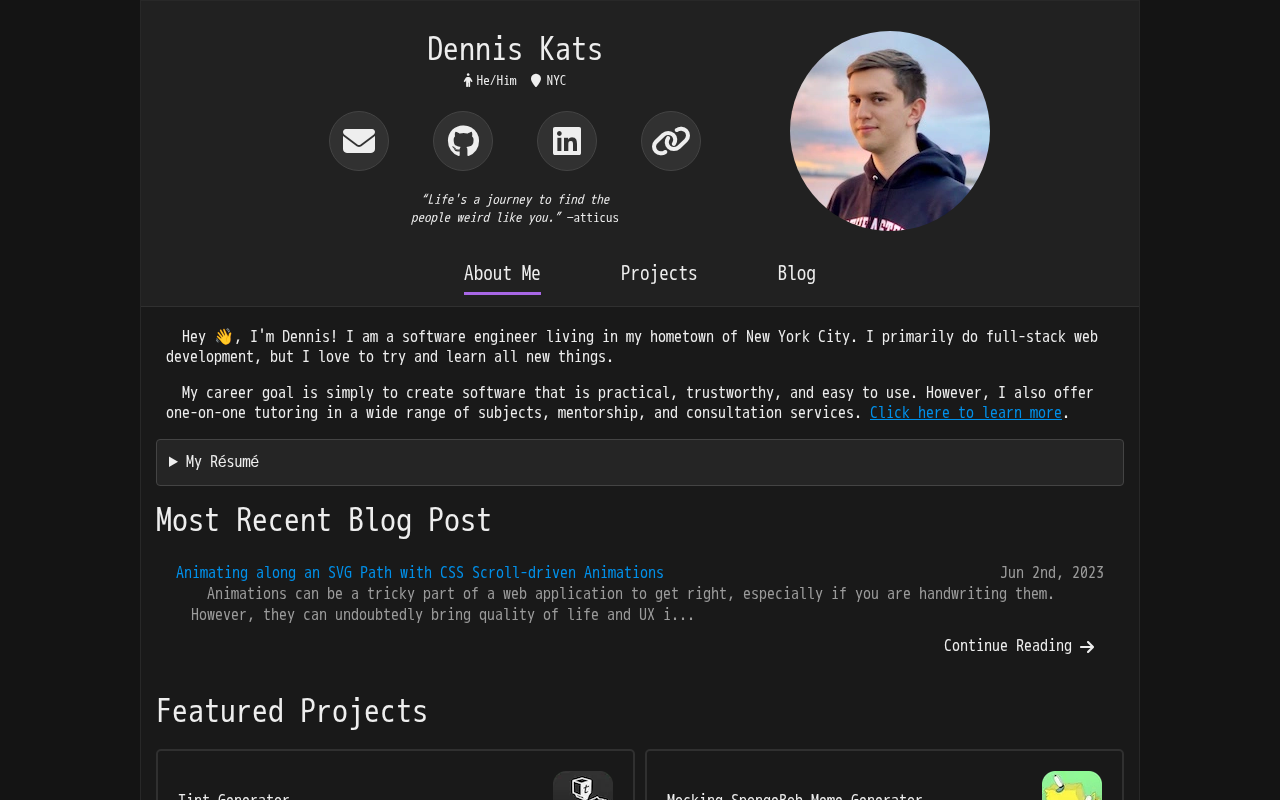The width and height of the screenshot is (1280, 800).
Task: Click the Tint Generator project icon
Action: (583, 787)
